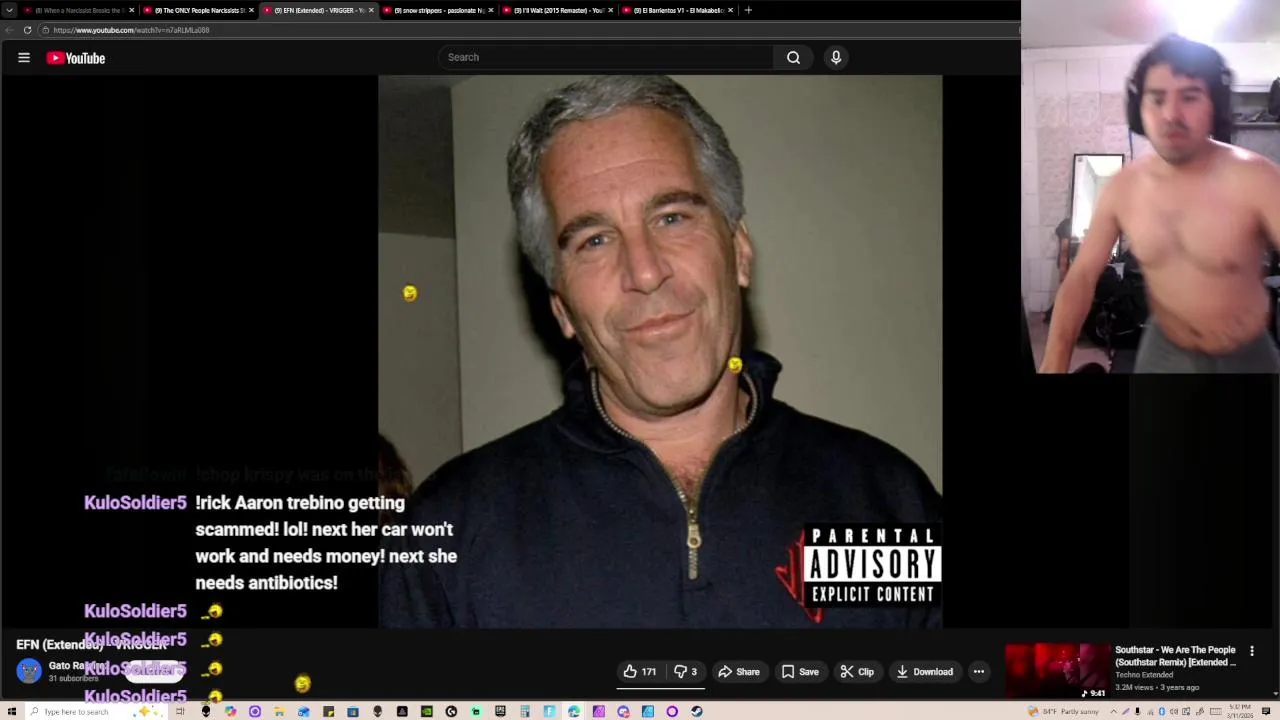Open File Explorer folder on taskbar

click(278, 711)
